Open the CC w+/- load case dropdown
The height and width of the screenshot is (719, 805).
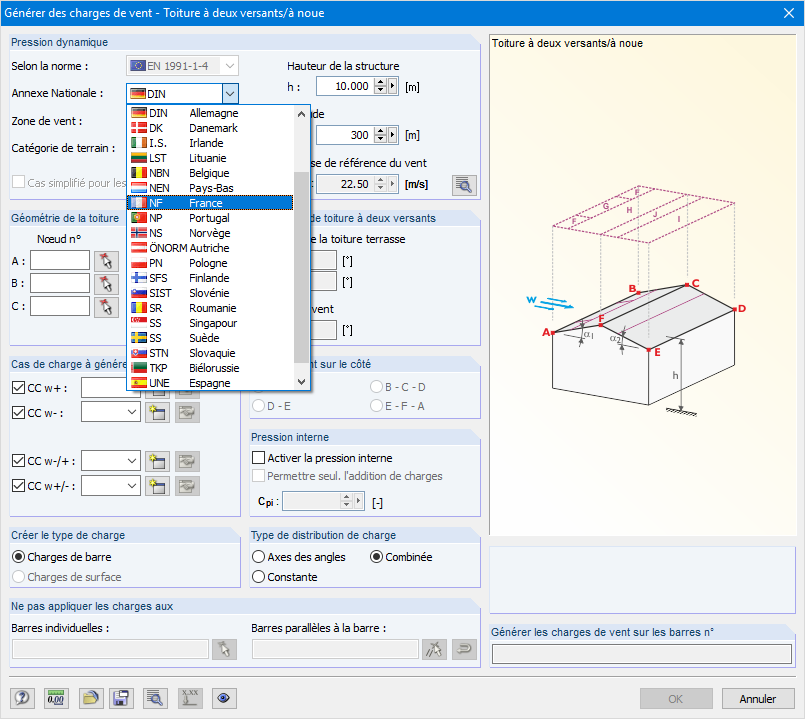(x=131, y=485)
